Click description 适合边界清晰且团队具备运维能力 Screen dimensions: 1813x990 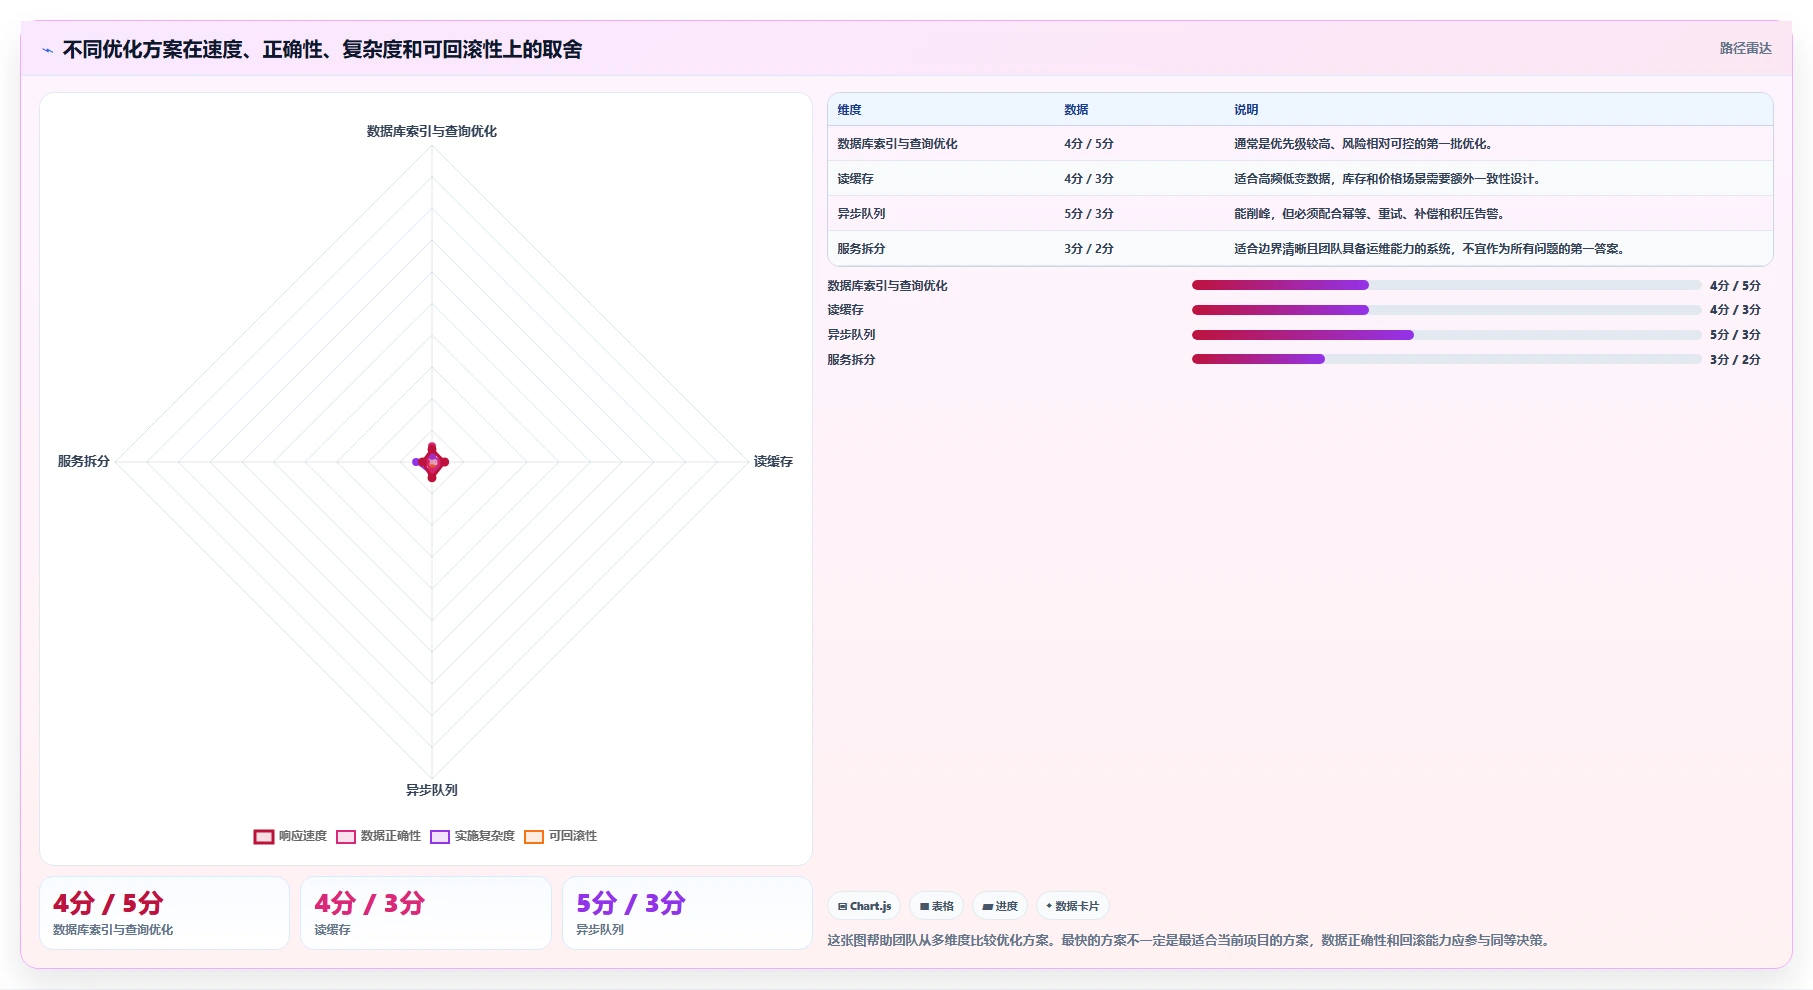(x=1429, y=249)
